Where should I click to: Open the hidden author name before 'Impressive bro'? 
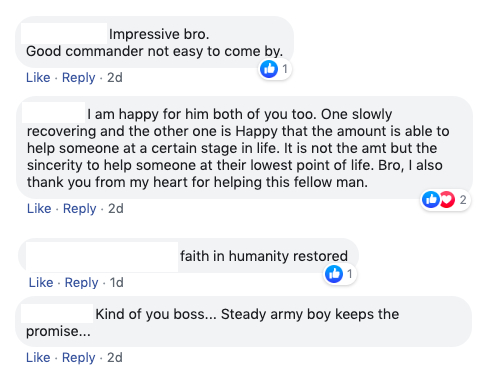[x=64, y=33]
